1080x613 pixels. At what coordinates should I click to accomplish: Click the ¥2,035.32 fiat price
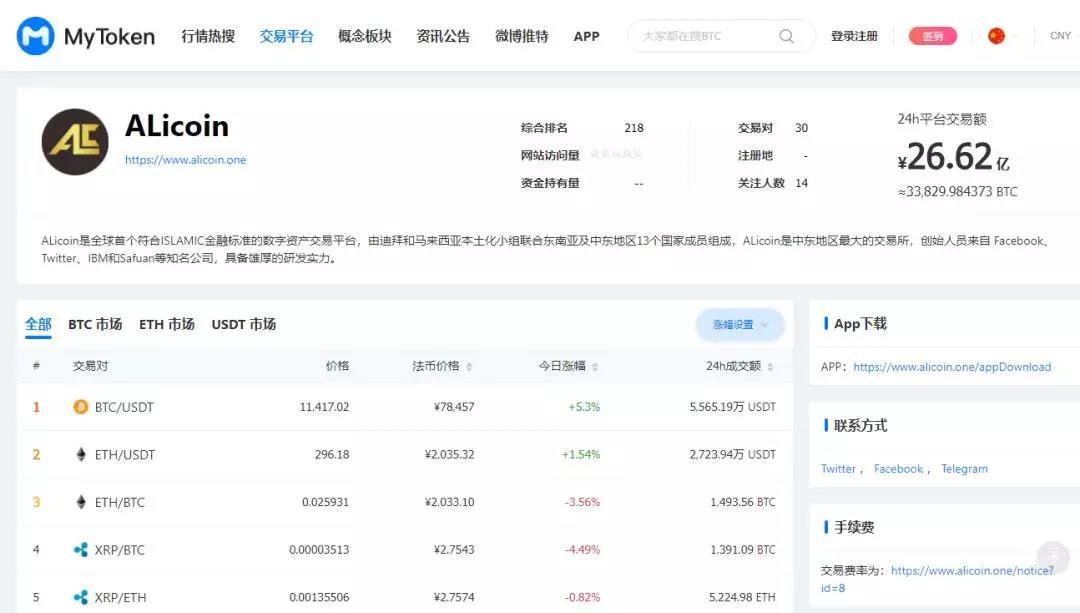pos(450,455)
